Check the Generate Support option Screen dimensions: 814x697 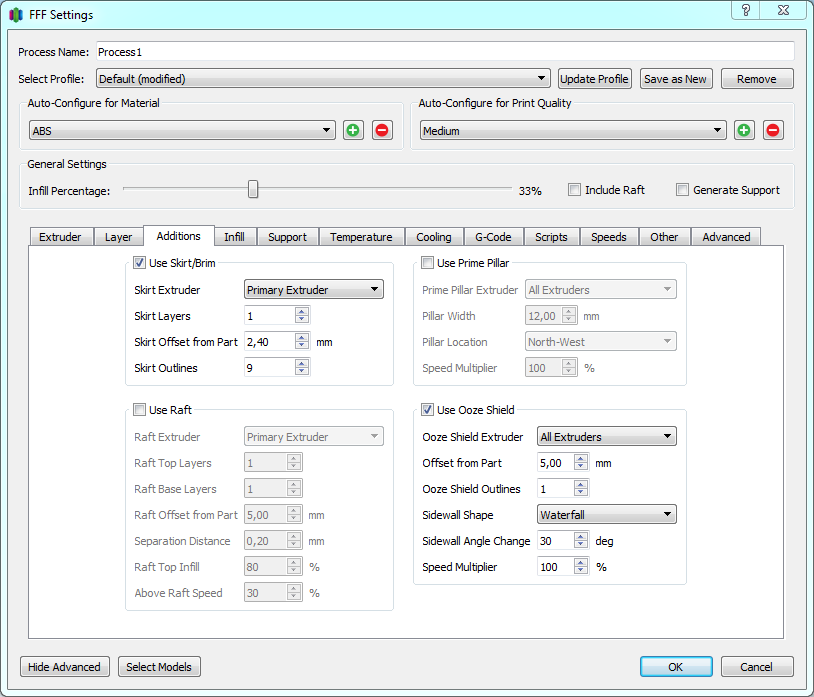coord(683,190)
